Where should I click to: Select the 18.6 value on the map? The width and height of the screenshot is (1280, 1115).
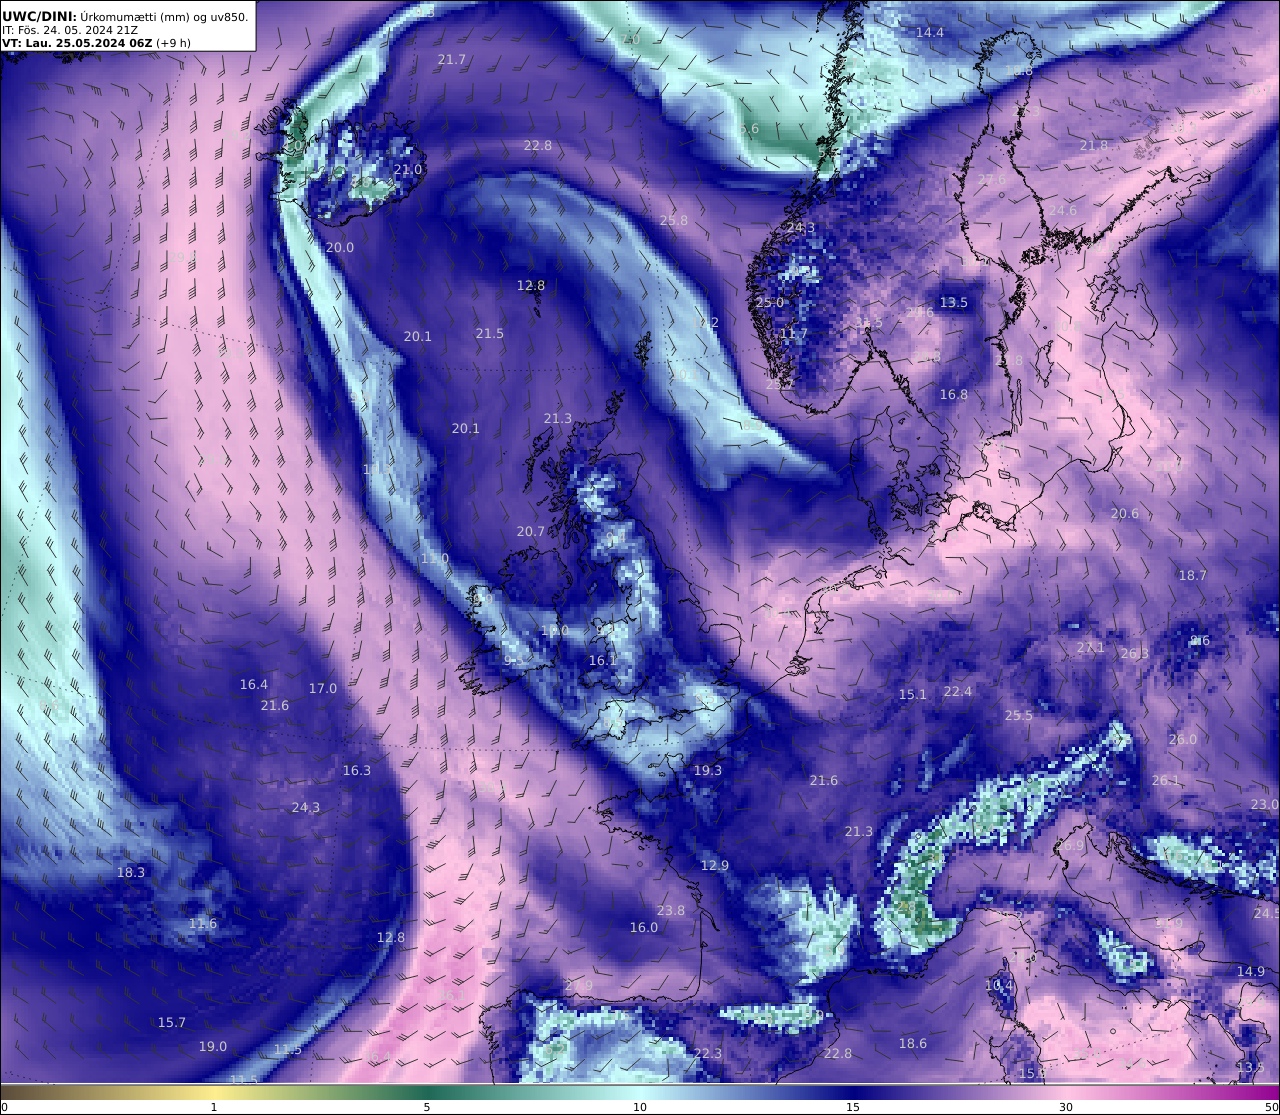pyautogui.click(x=913, y=1043)
